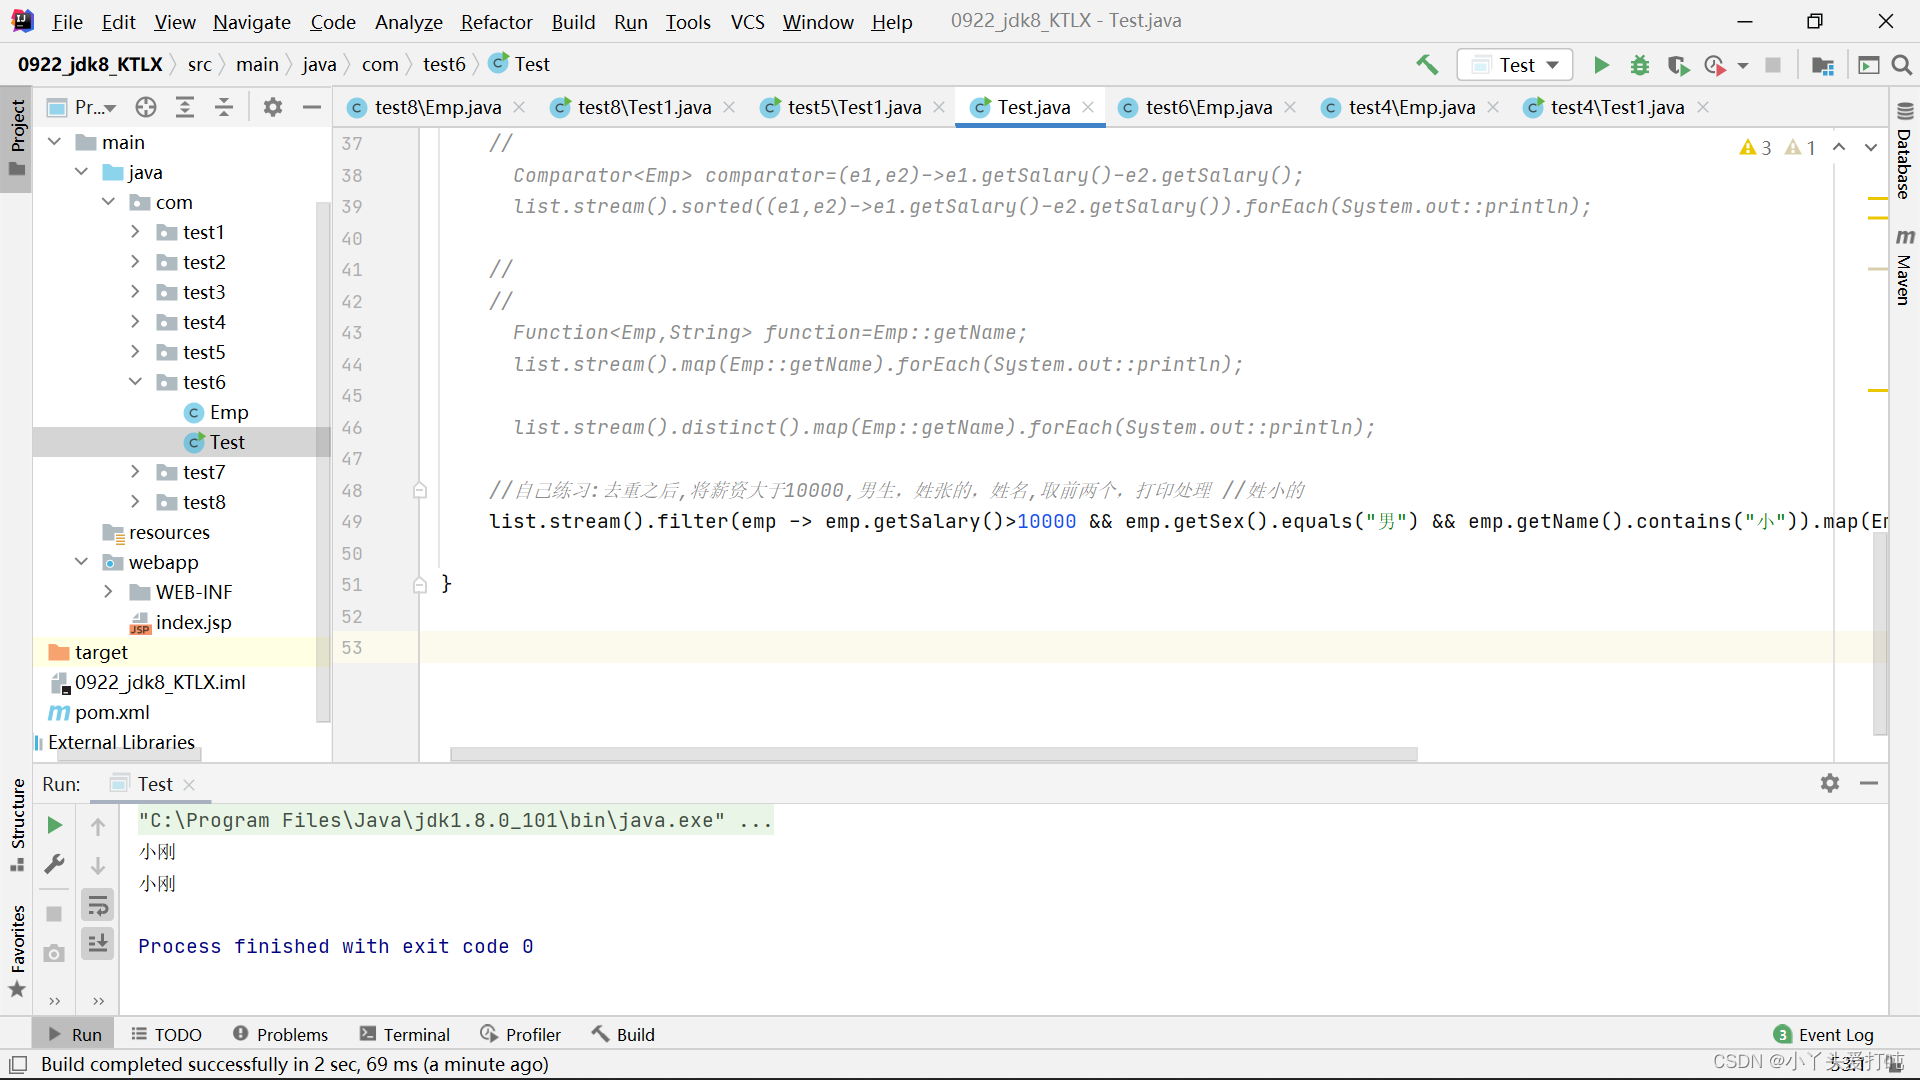Screen dimensions: 1920x1080
Task: Click the Profile run icon
Action: coord(1715,65)
